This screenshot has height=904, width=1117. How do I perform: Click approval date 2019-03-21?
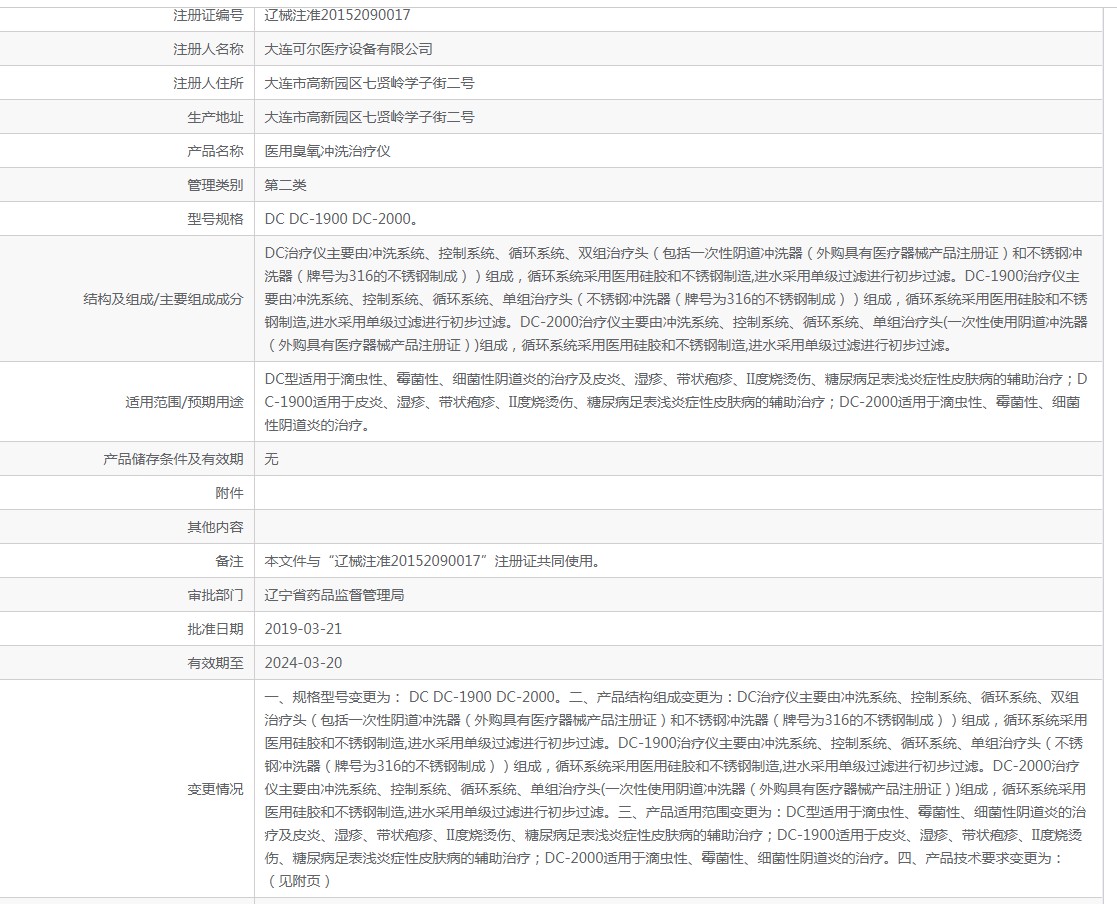[303, 629]
